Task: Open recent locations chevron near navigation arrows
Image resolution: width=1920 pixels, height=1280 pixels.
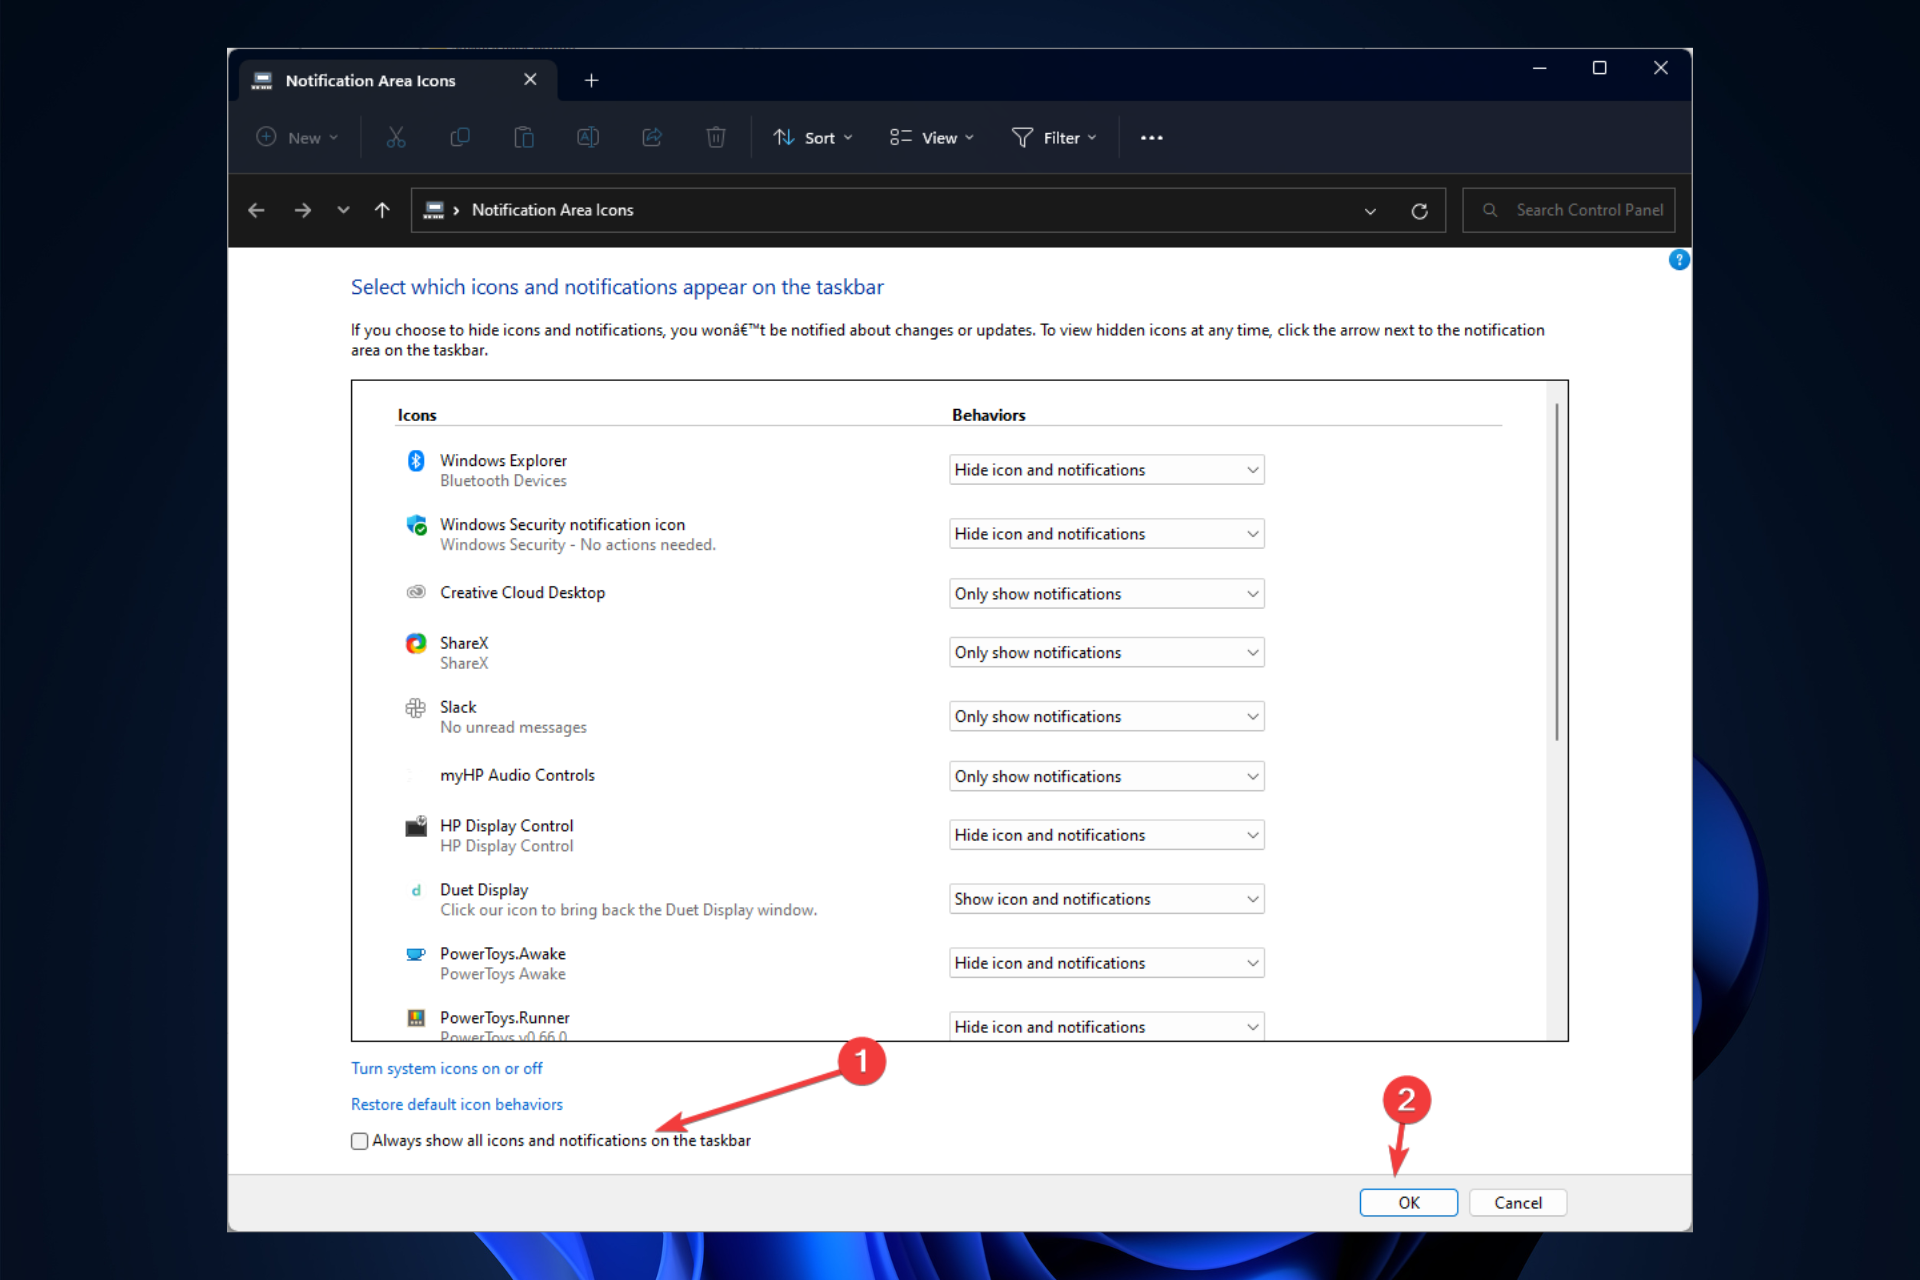Action: [343, 210]
